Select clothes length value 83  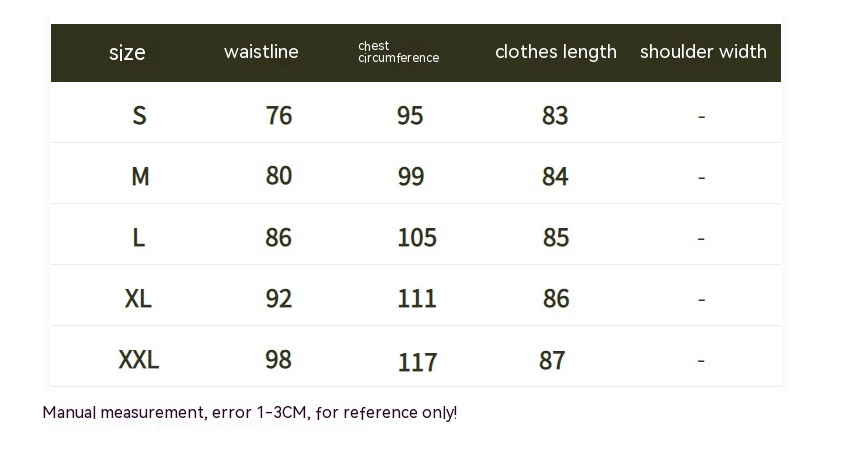[555, 116]
